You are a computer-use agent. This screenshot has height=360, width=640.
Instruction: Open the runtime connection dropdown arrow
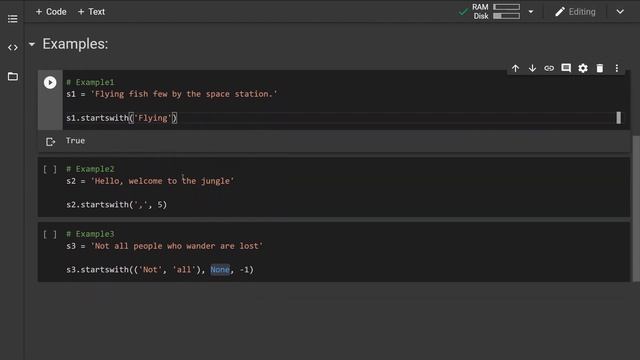pyautogui.click(x=531, y=12)
